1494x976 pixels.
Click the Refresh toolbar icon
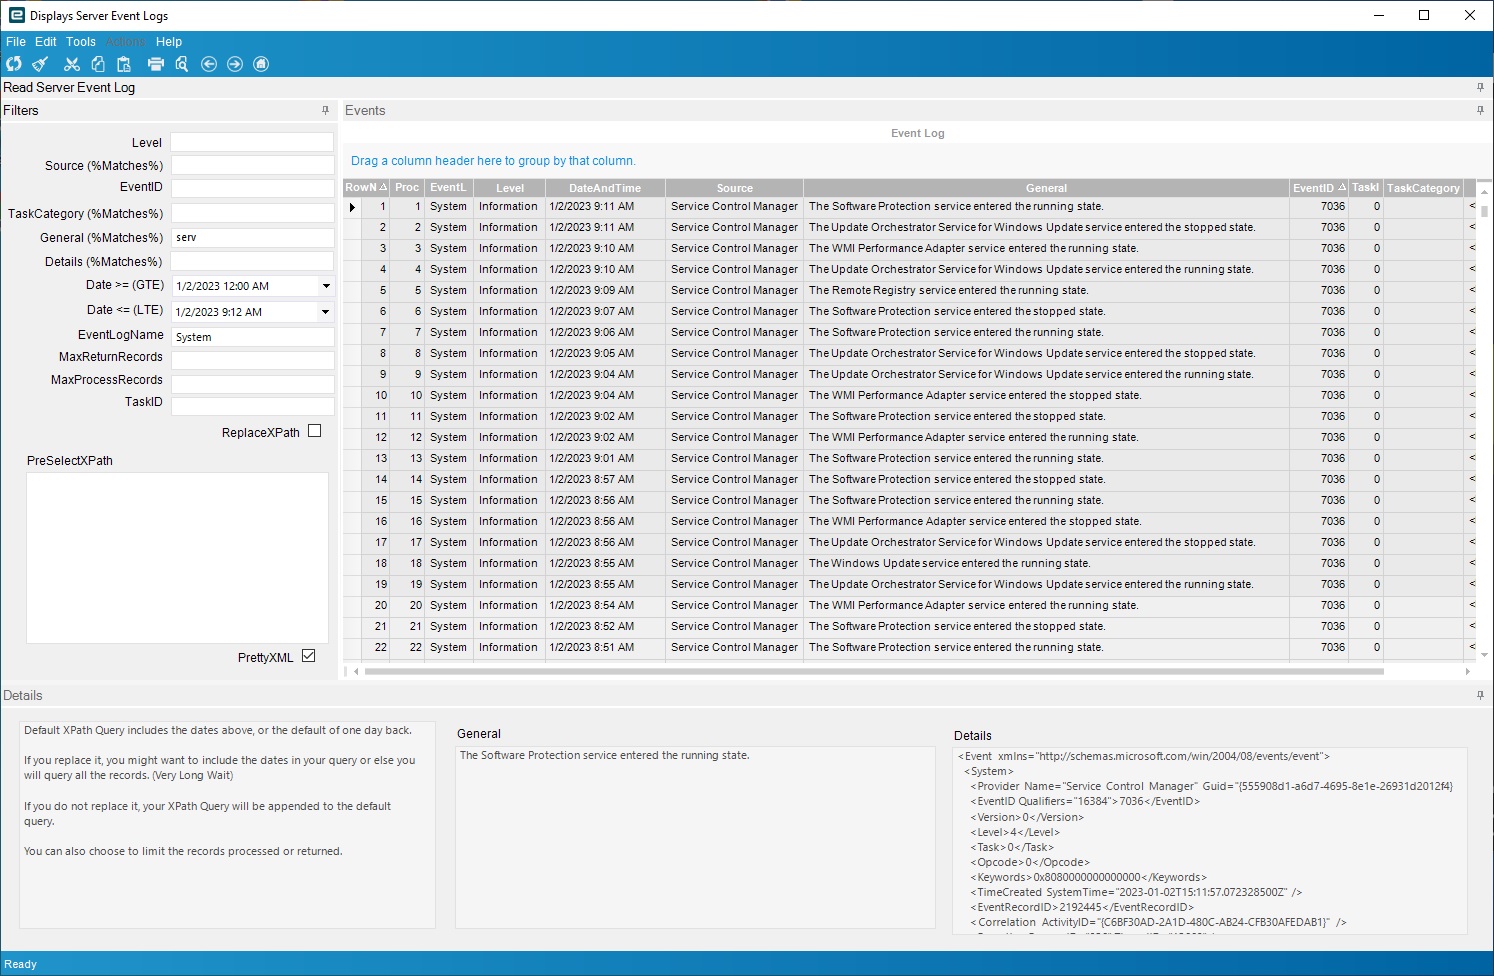point(14,64)
